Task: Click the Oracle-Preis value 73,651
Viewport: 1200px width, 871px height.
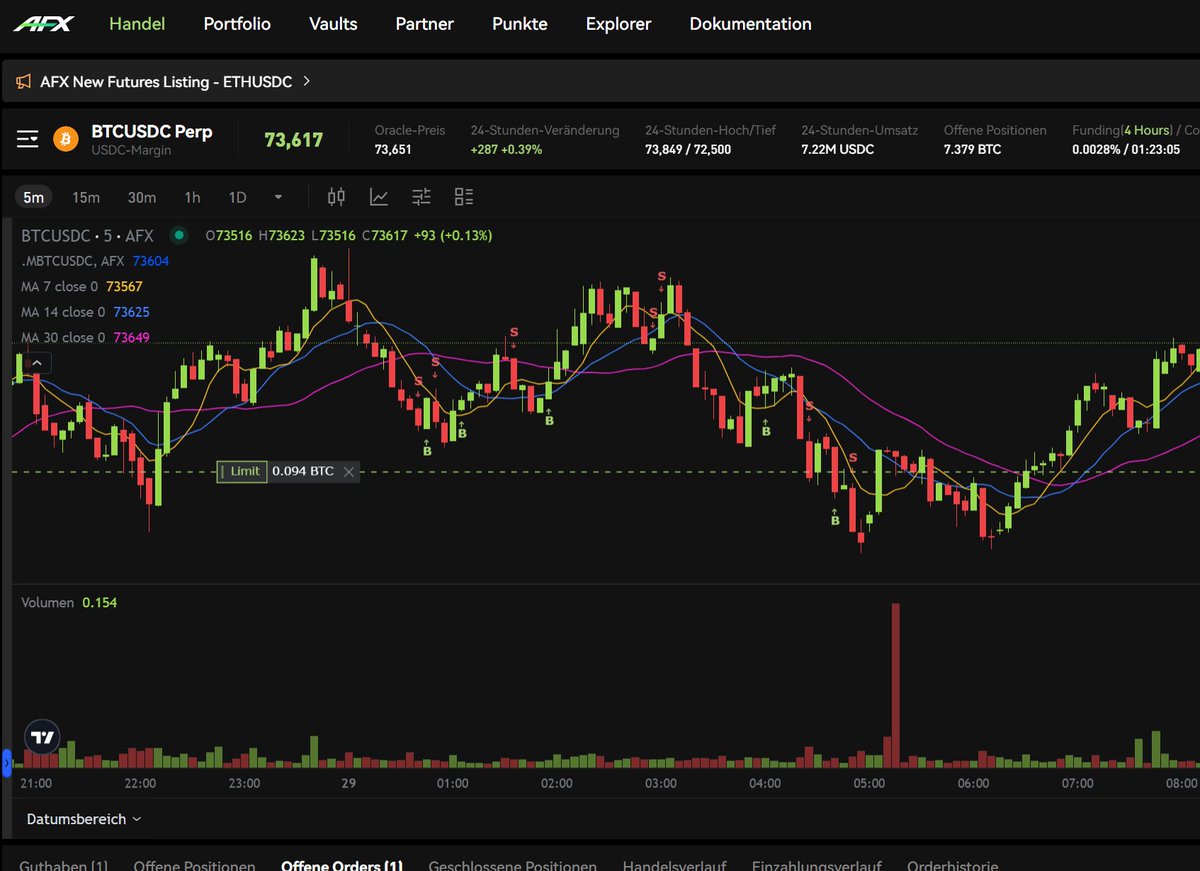Action: click(393, 149)
